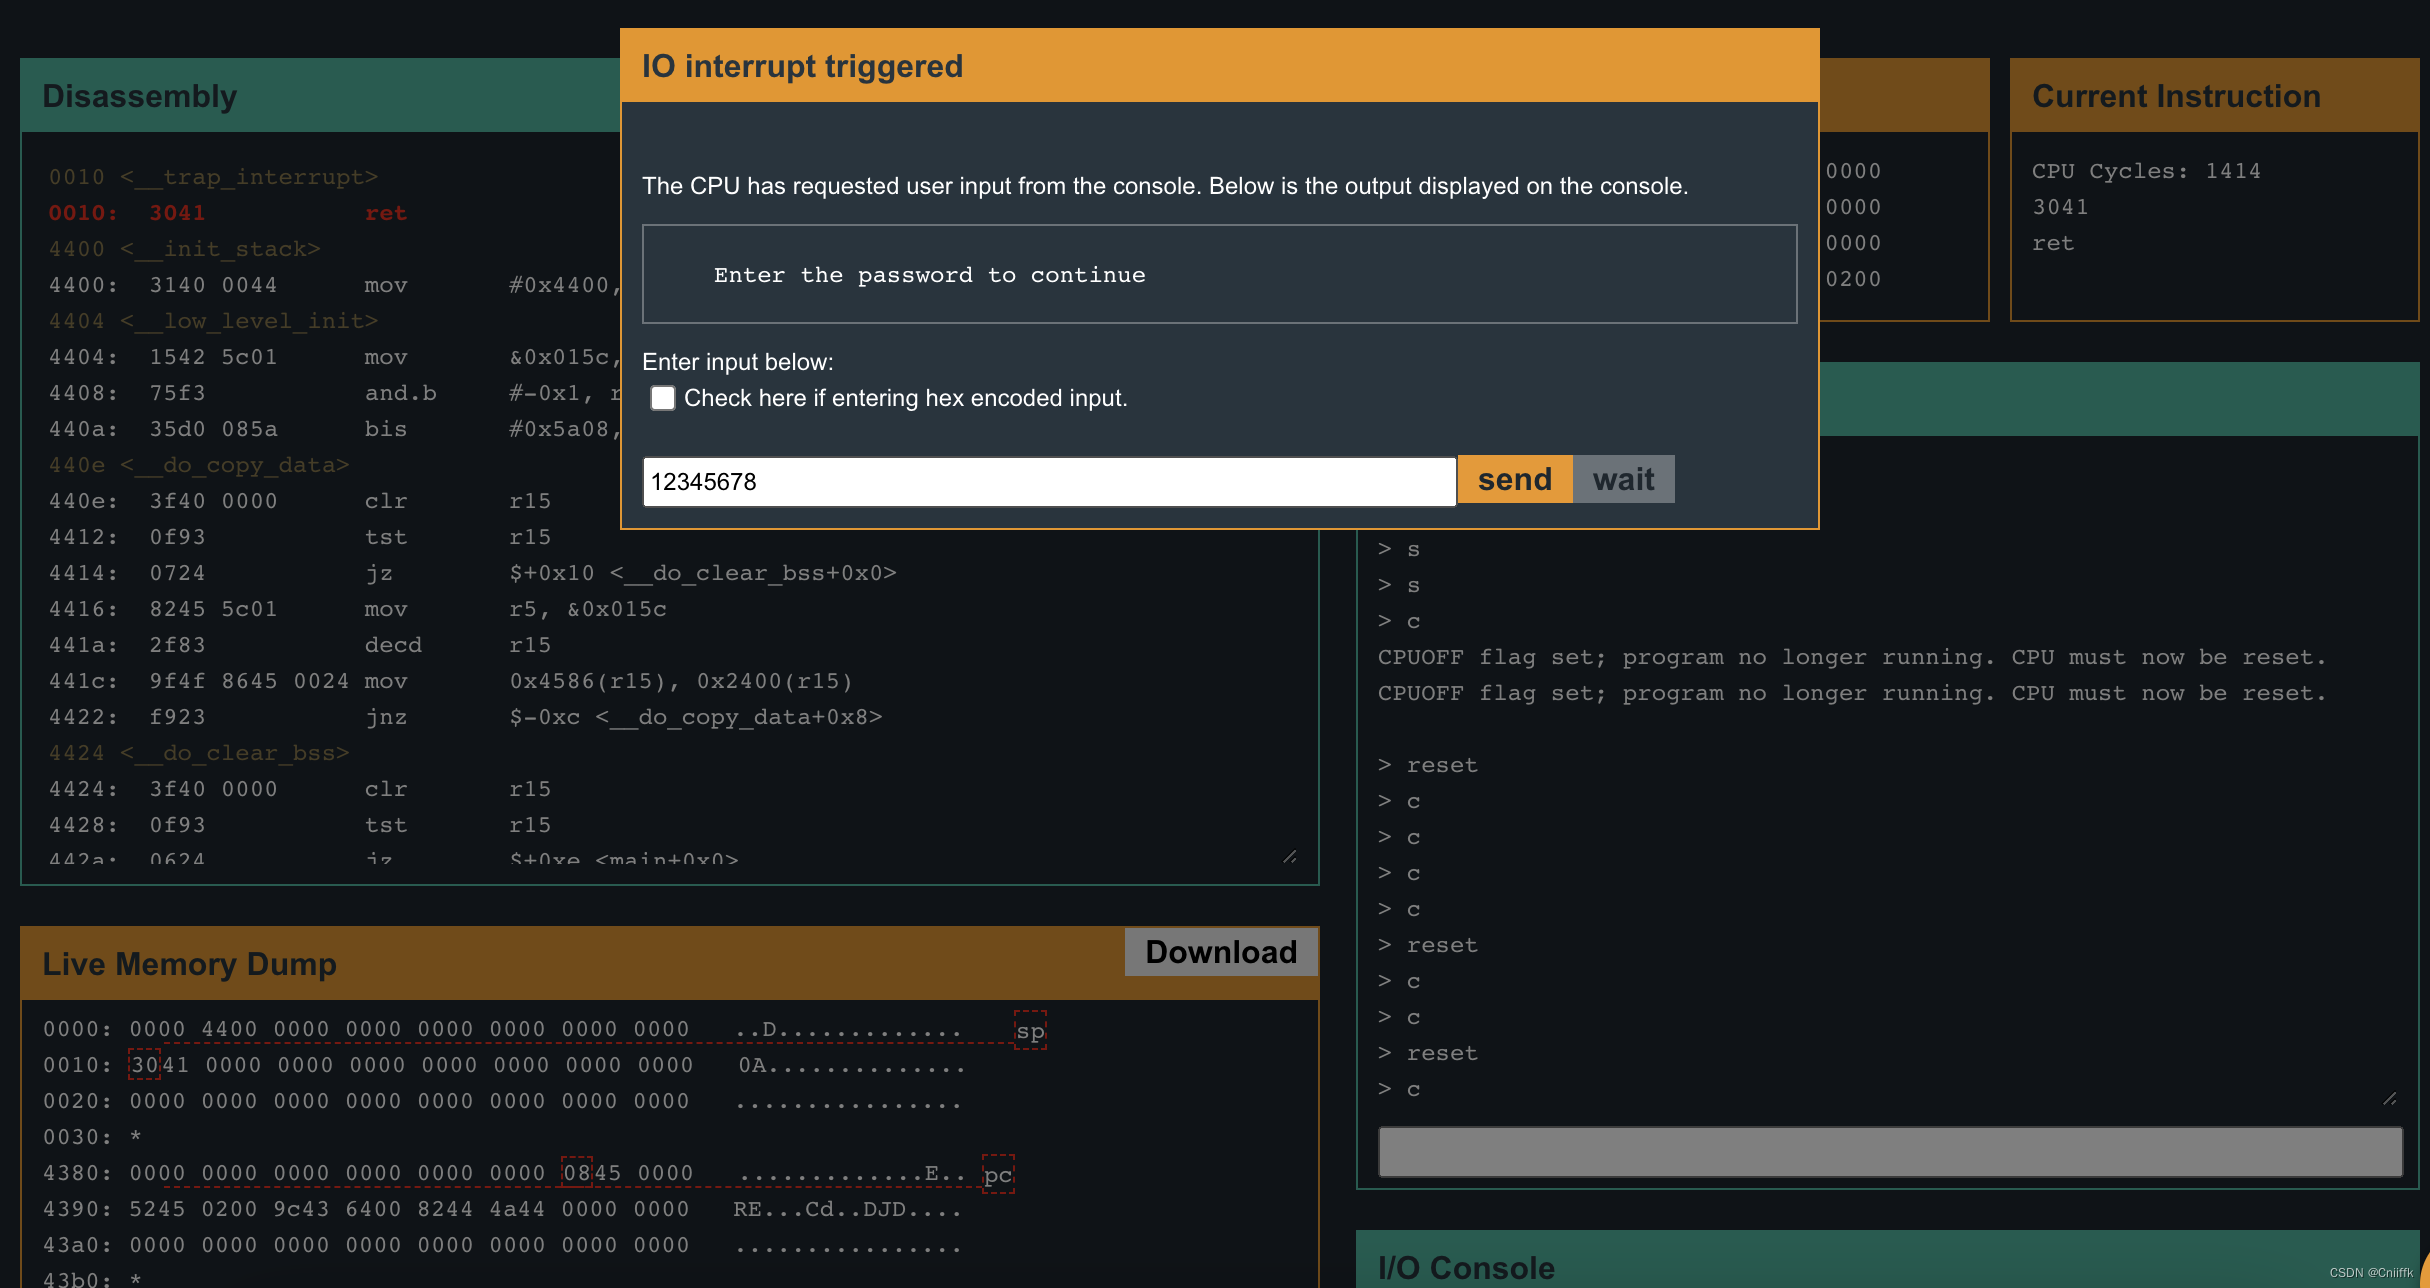Click Download in the Live Memory Dump panel

(x=1221, y=952)
